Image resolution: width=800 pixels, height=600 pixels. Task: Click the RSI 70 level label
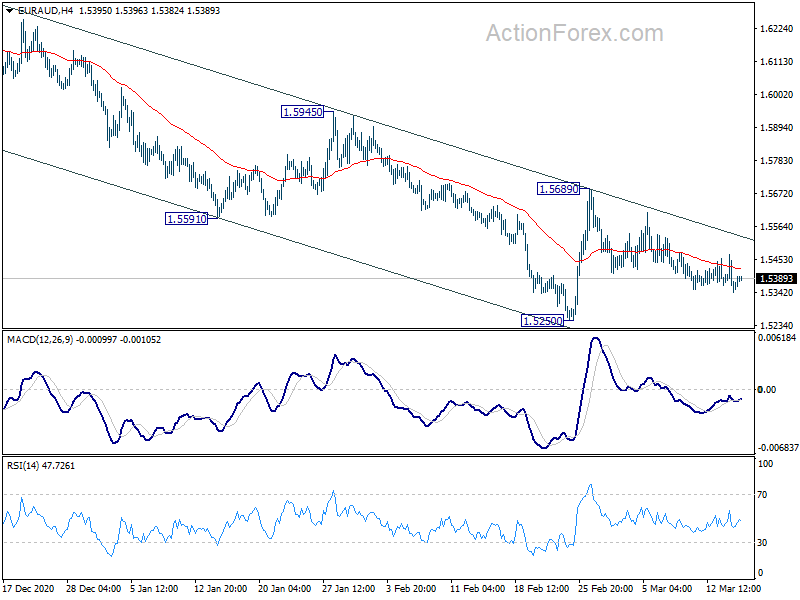point(762,494)
